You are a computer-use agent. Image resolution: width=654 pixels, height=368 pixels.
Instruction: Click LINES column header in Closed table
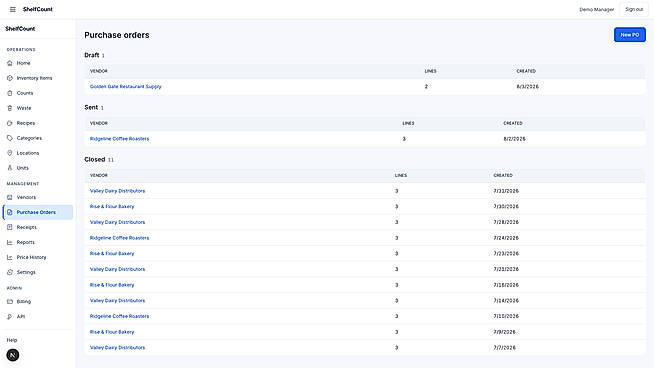point(401,175)
